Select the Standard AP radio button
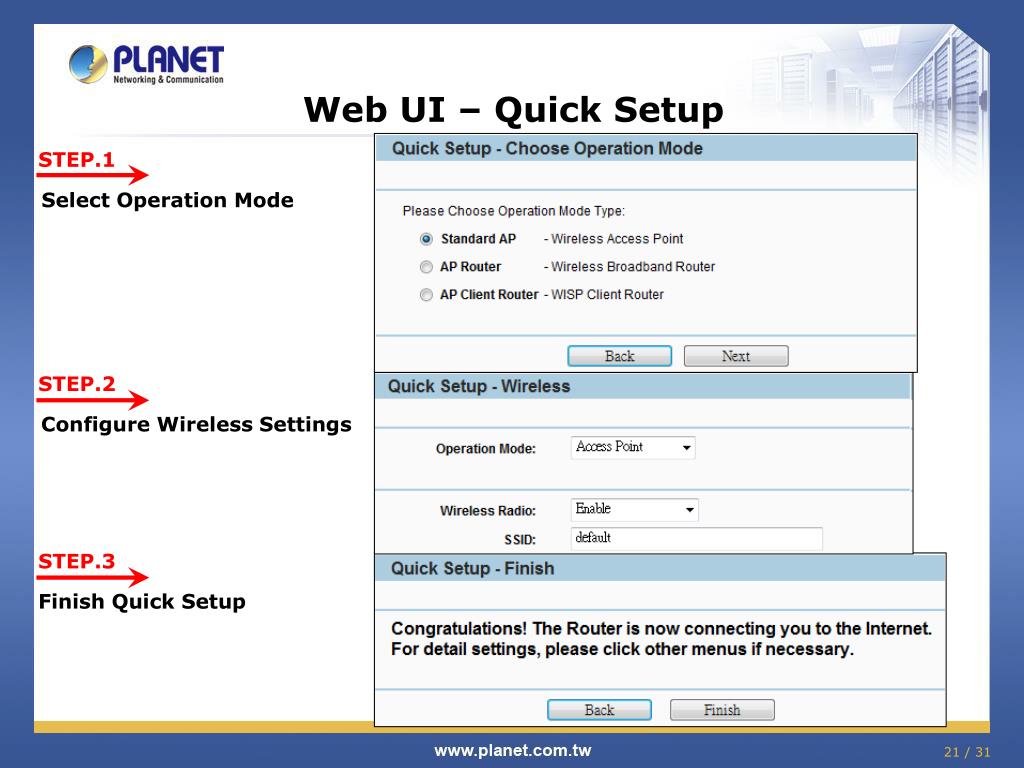 click(x=426, y=239)
